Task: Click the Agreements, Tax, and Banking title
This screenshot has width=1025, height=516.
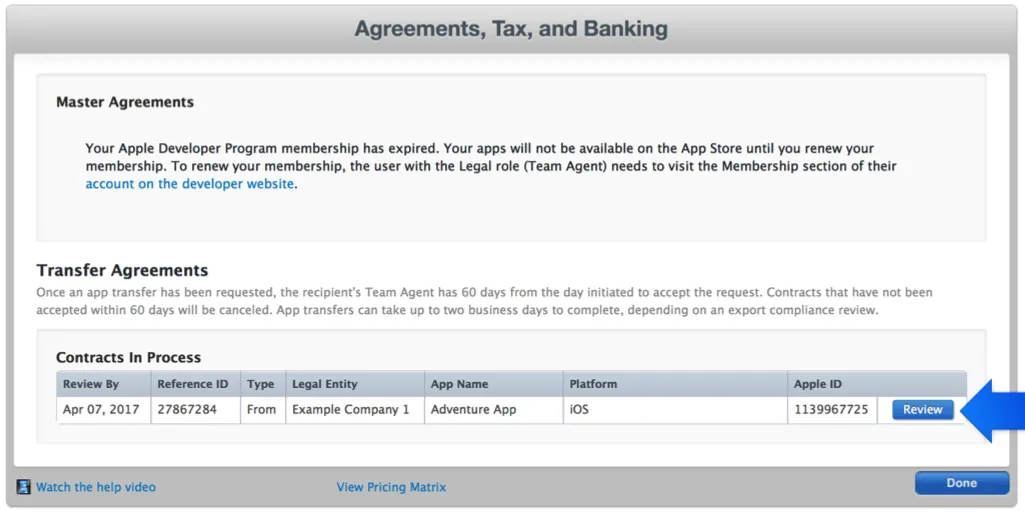Action: [x=511, y=29]
